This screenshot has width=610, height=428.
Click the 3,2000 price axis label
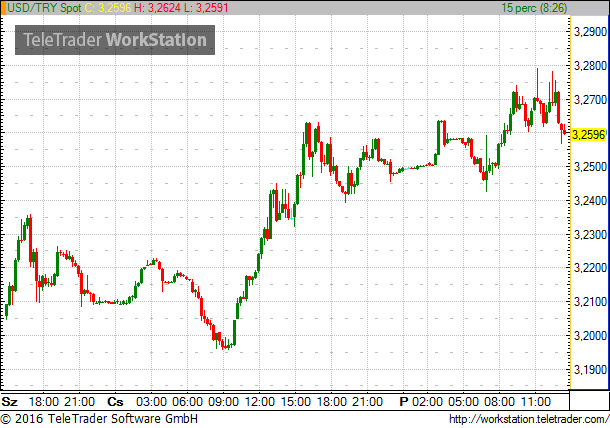(x=590, y=335)
